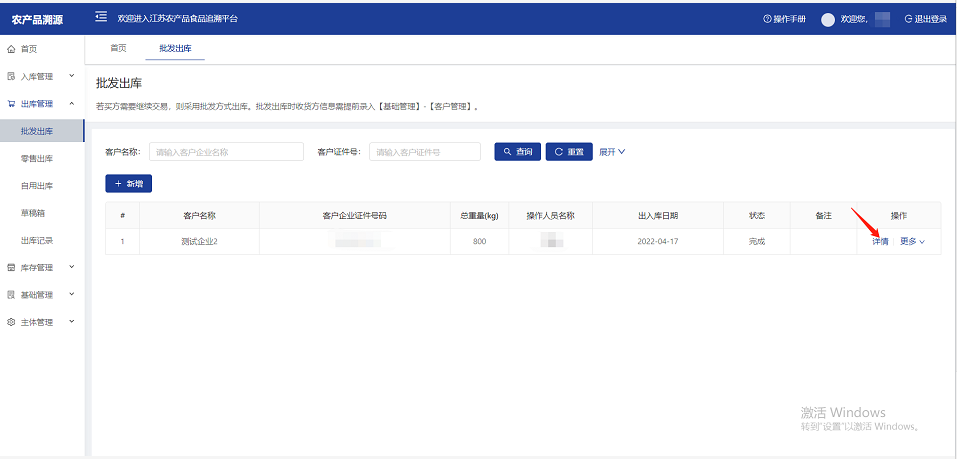The image size is (957, 459).
Task: Click the 主体管理 gear icon
Action: pos(11,322)
